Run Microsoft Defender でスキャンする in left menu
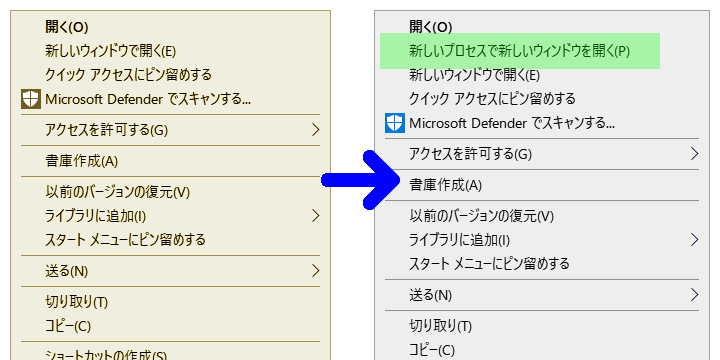This screenshot has width=720, height=360. point(148,98)
